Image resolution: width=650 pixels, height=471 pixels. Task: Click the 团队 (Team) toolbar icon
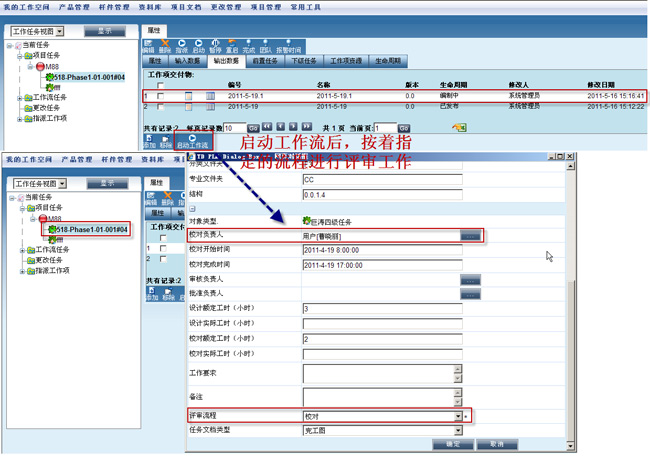coord(265,46)
